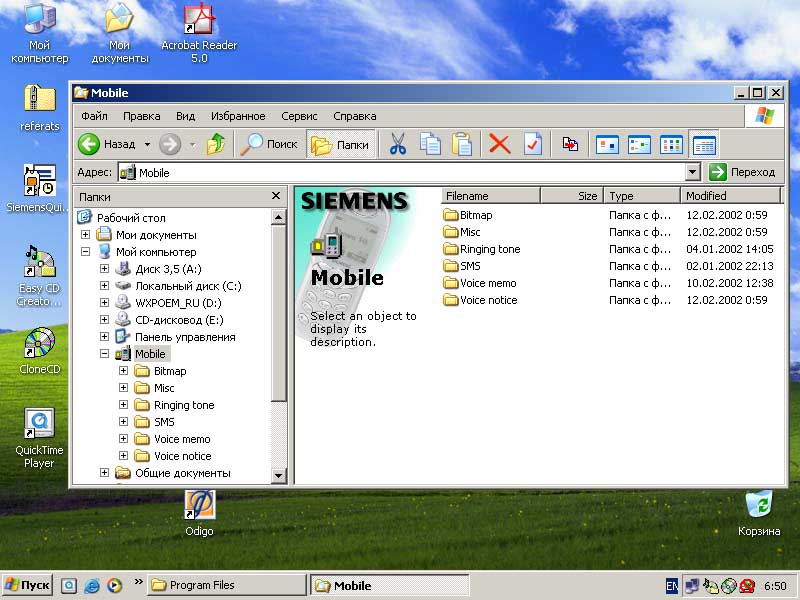The height and width of the screenshot is (600, 800).
Task: Toggle the Folders (Папки) pane button
Action: [x=340, y=144]
